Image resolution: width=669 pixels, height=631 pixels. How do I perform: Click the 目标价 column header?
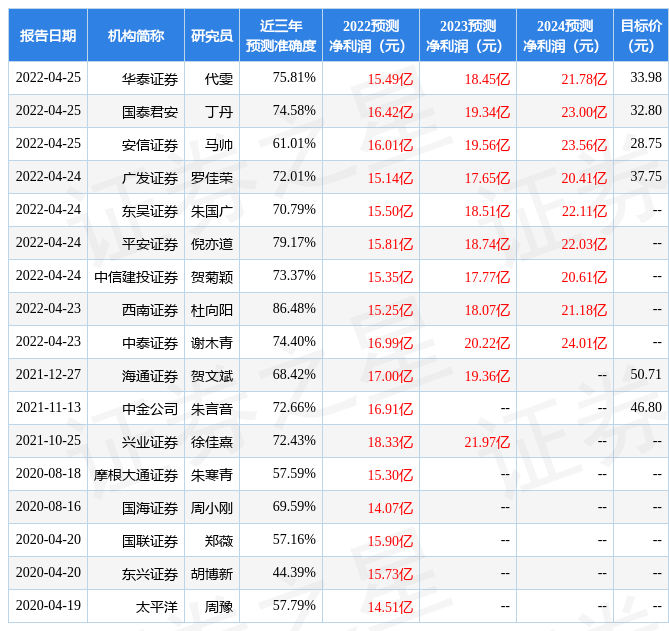click(x=641, y=35)
